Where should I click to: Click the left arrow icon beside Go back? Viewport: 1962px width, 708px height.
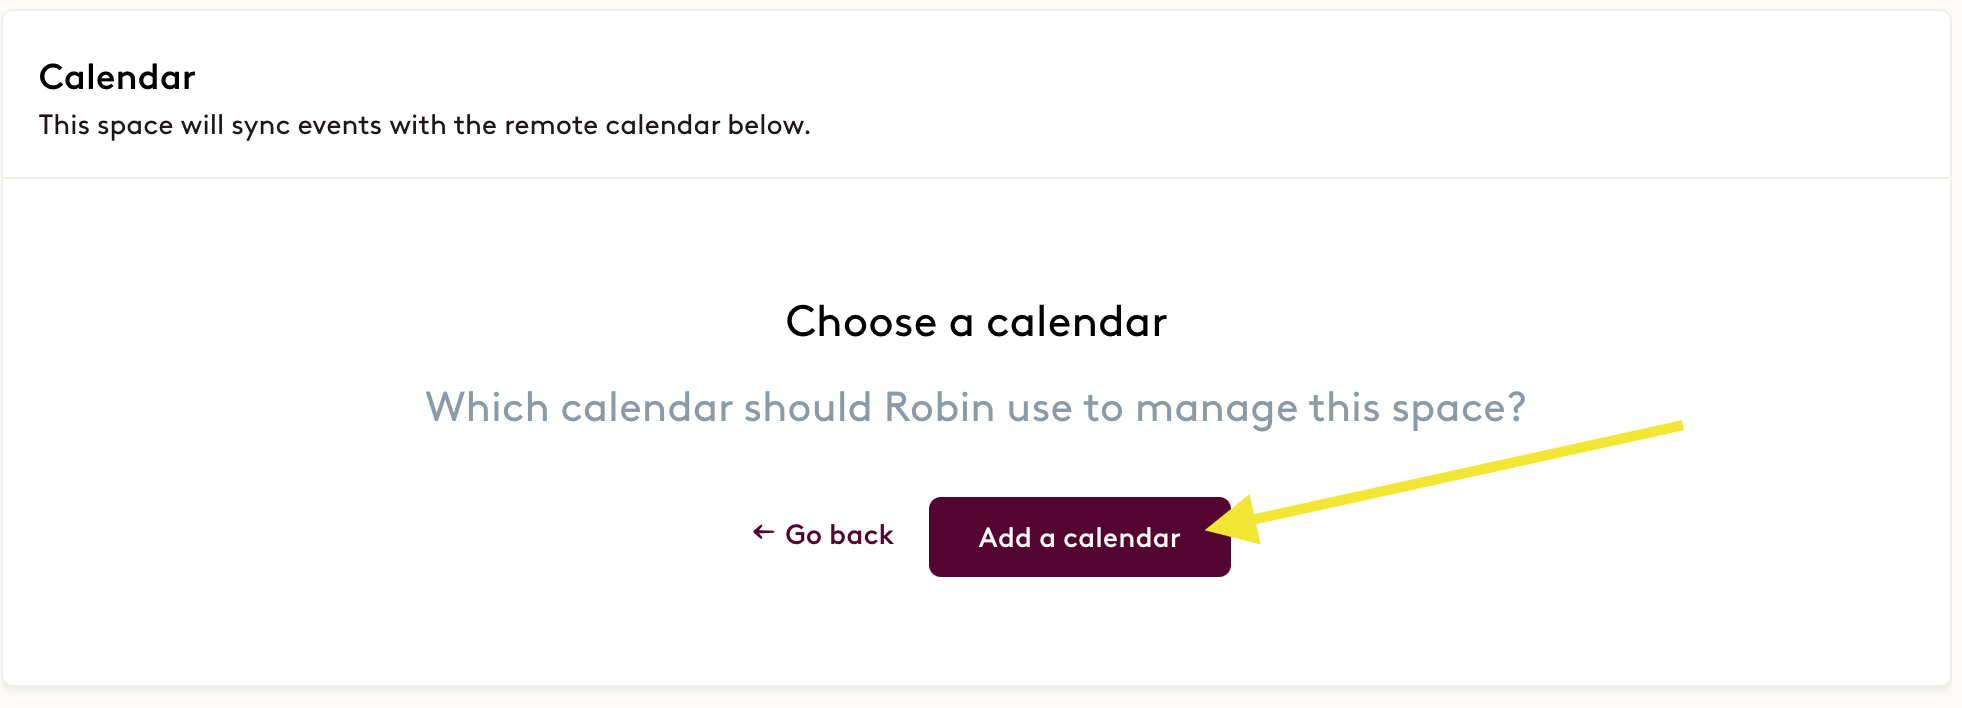tap(763, 533)
